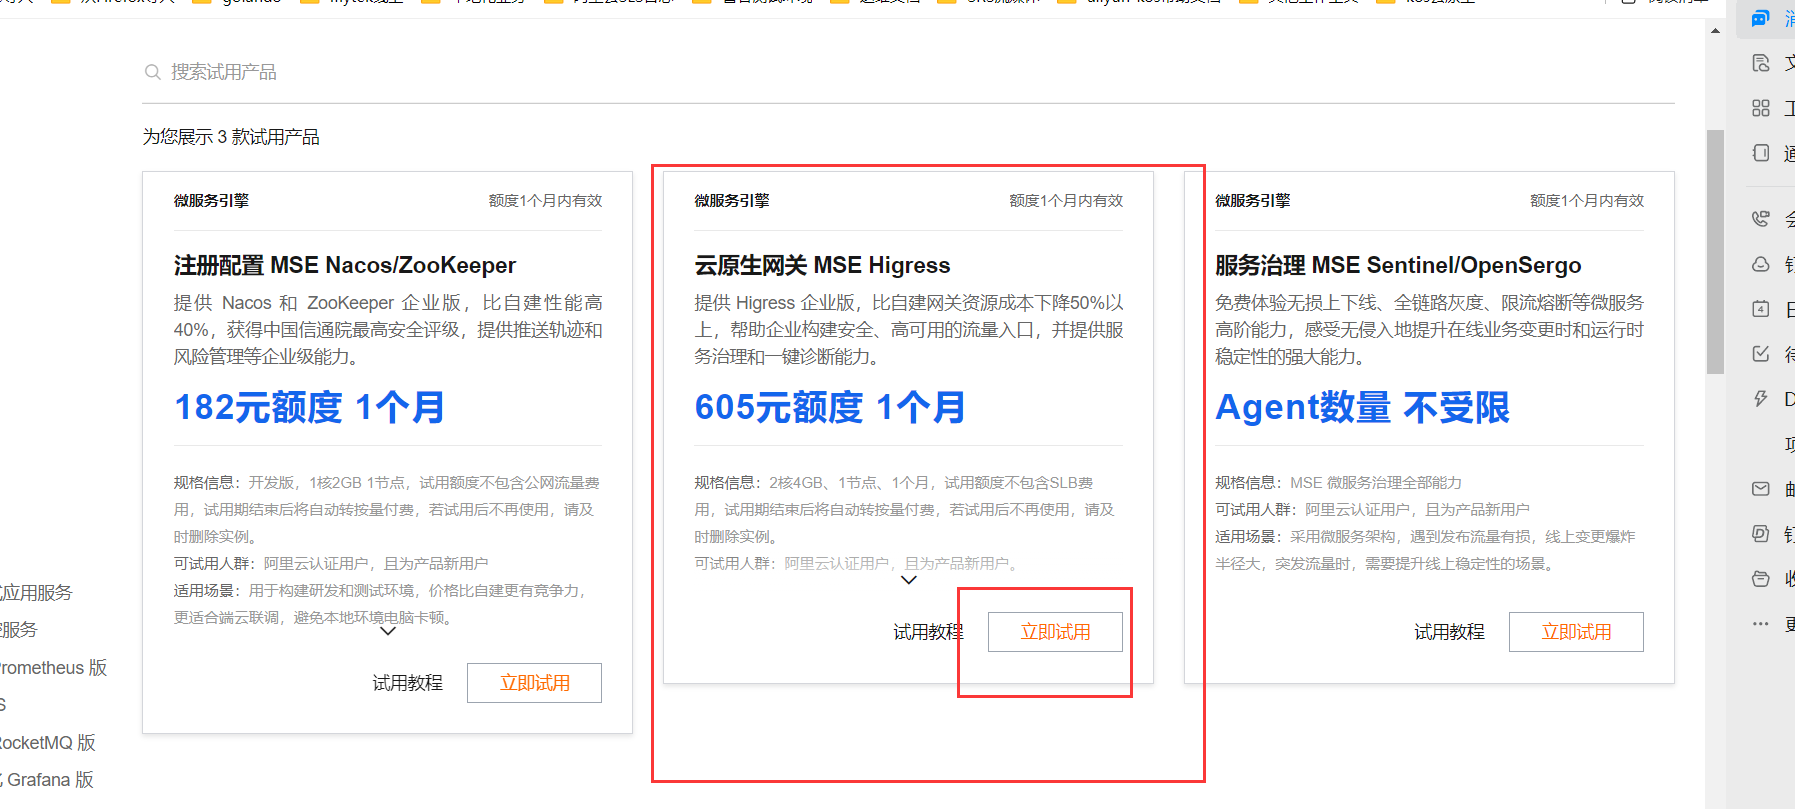Select the 应用服务 entry in left menu
Viewport: 1795px width, 809px height.
click(36, 593)
